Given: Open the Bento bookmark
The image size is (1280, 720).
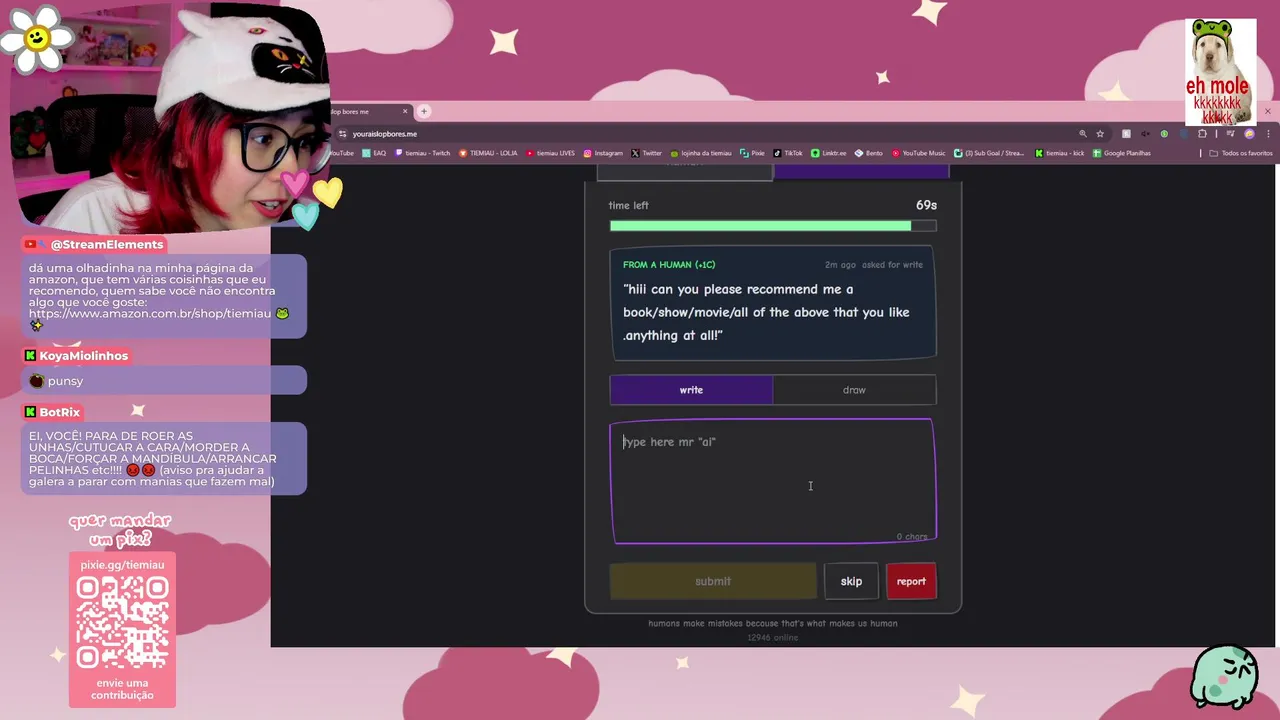Looking at the screenshot, I should (869, 153).
